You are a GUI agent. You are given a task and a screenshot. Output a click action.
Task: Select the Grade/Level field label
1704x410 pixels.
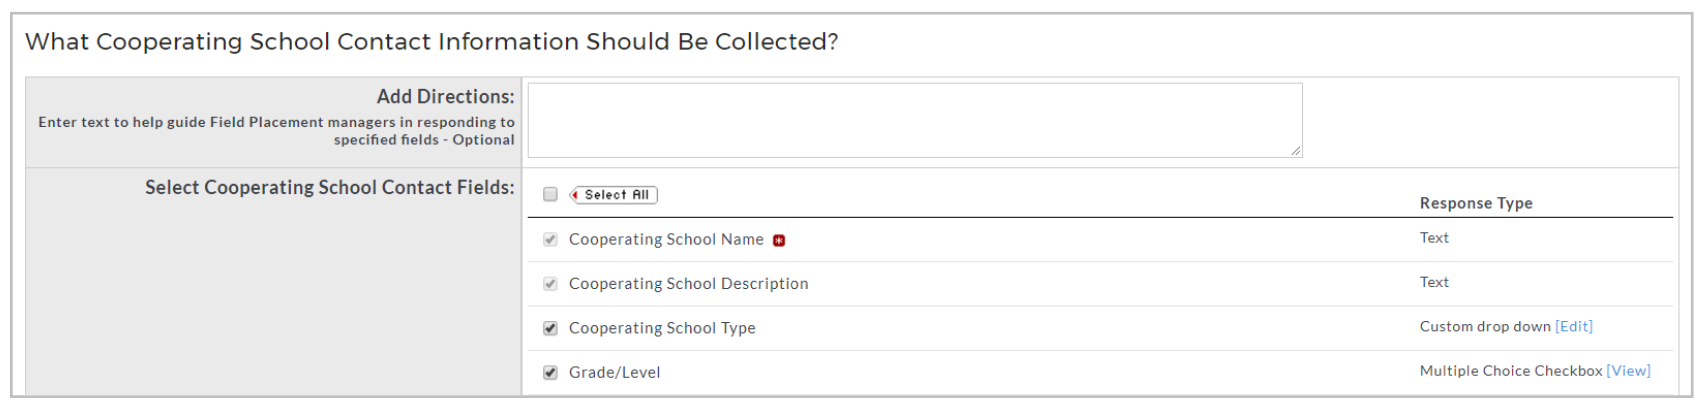(x=614, y=372)
